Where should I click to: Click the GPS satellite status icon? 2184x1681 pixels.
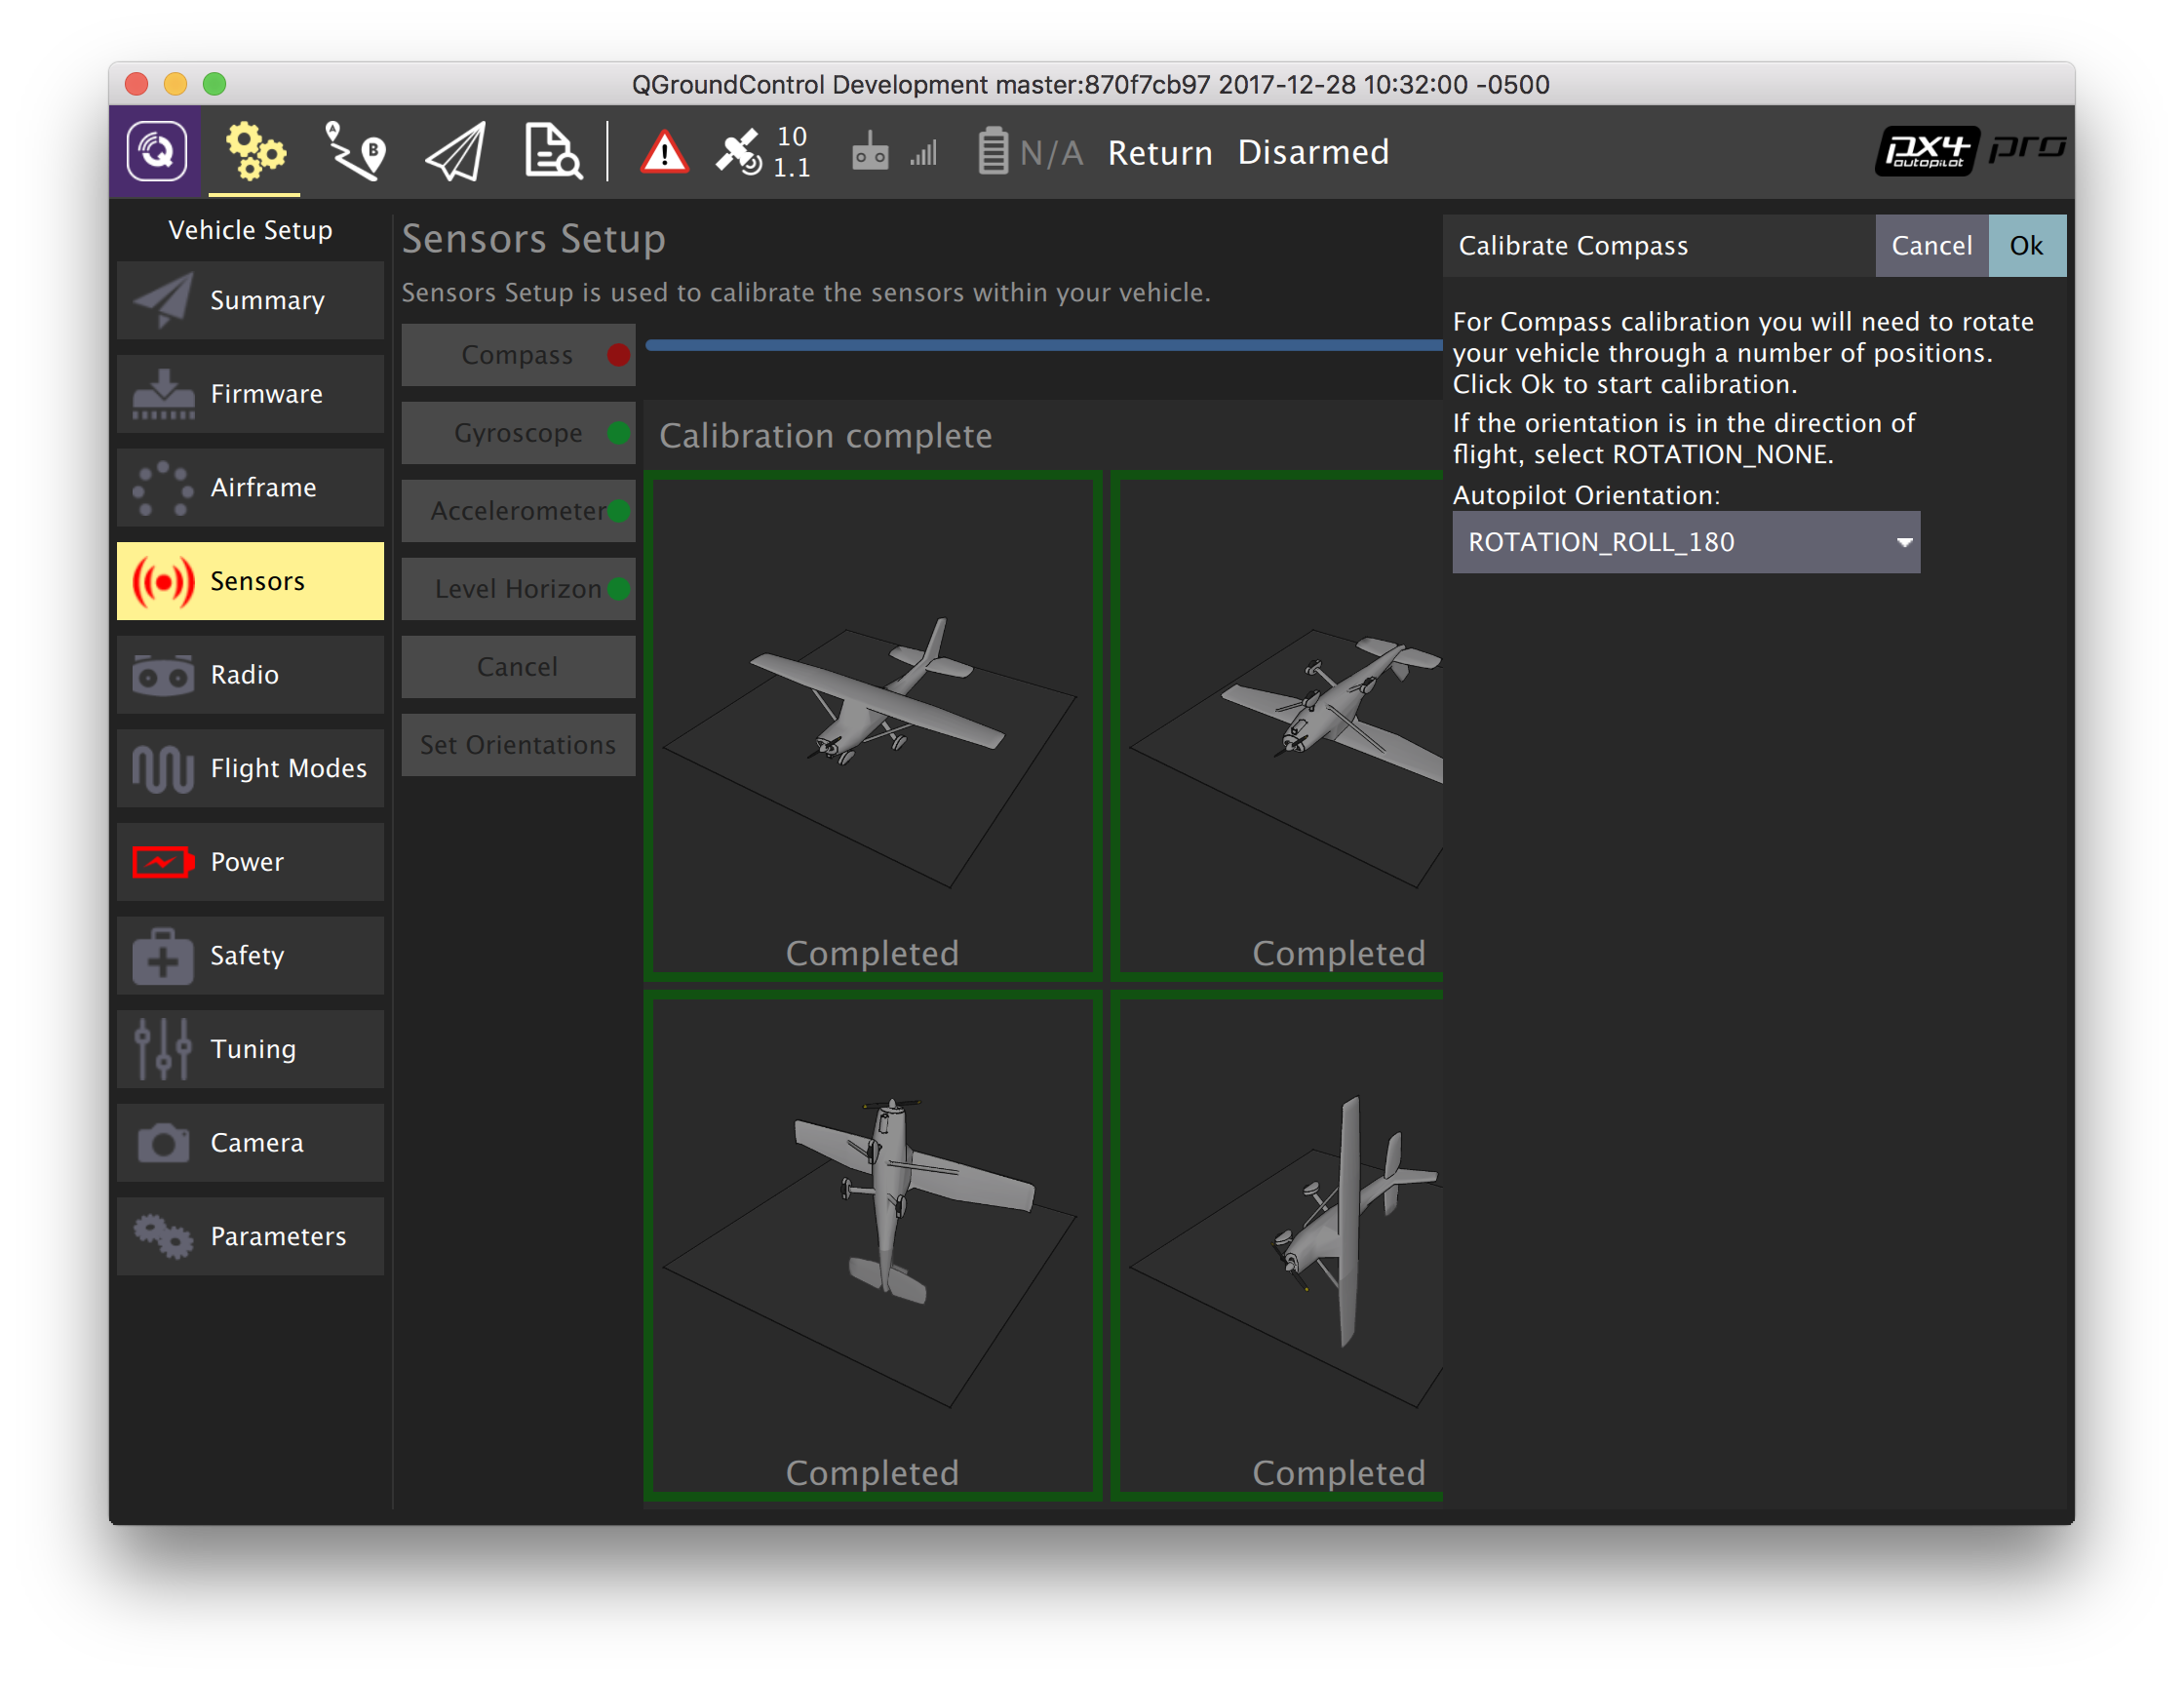pyautogui.click(x=739, y=152)
